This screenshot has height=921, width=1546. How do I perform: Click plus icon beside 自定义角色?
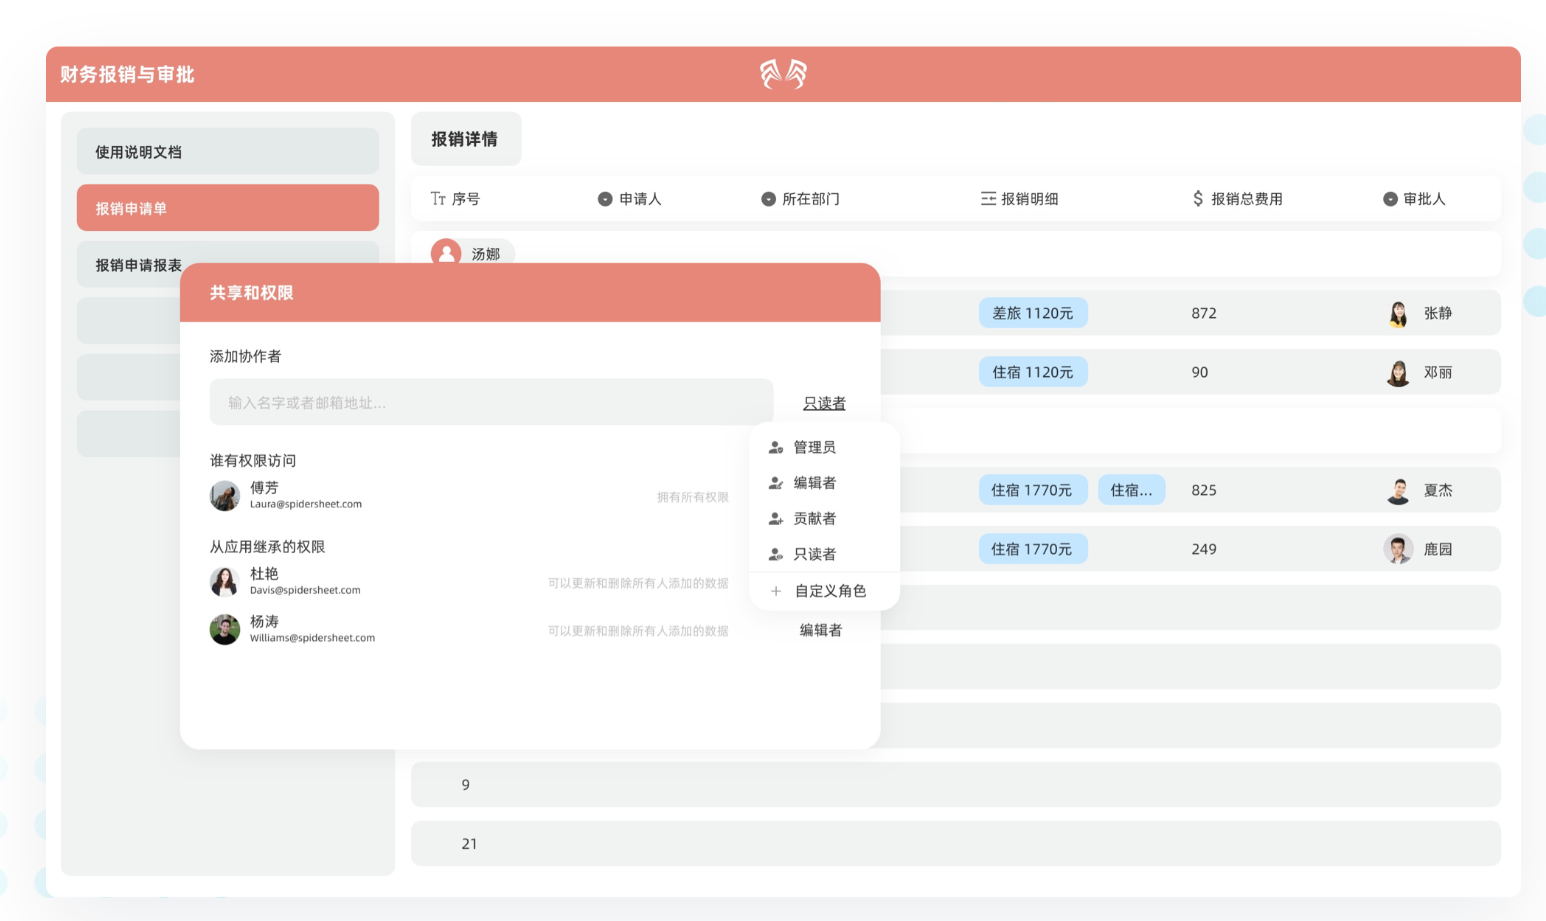[x=776, y=591]
